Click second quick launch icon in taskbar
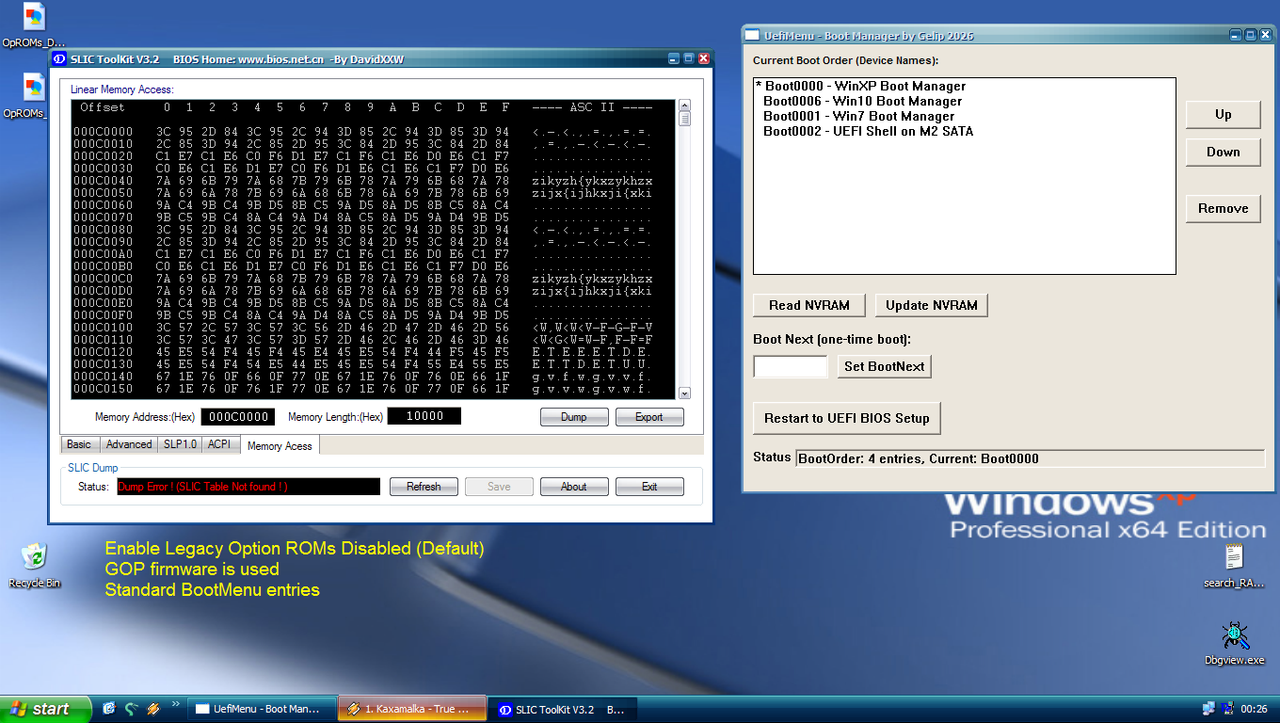The image size is (1280, 723). click(131, 709)
